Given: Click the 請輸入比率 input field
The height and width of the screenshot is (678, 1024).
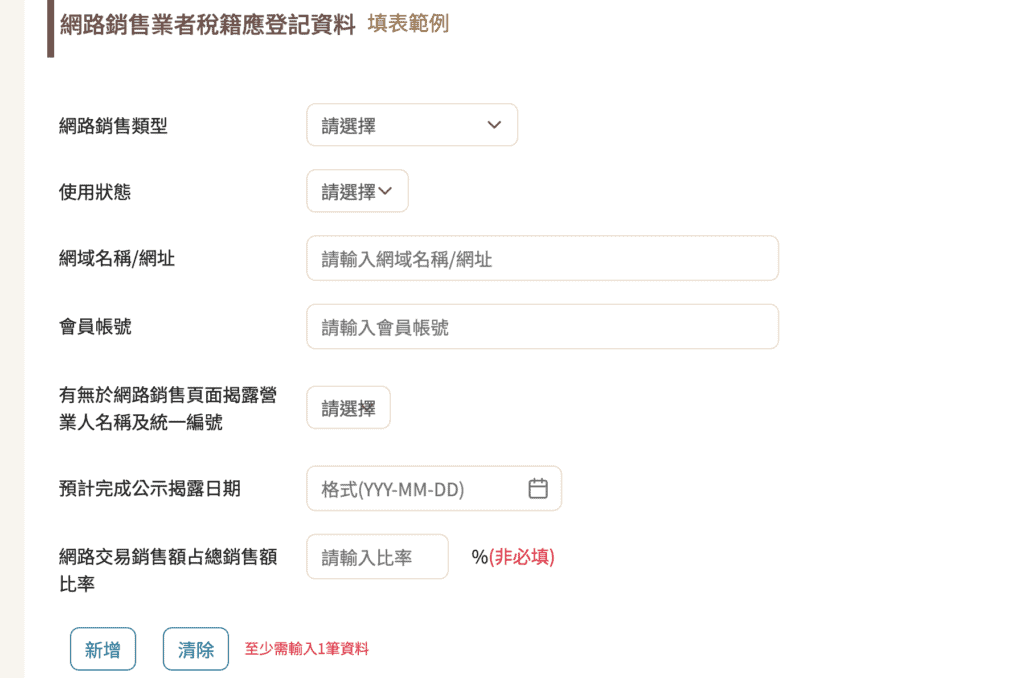Looking at the screenshot, I should [377, 557].
